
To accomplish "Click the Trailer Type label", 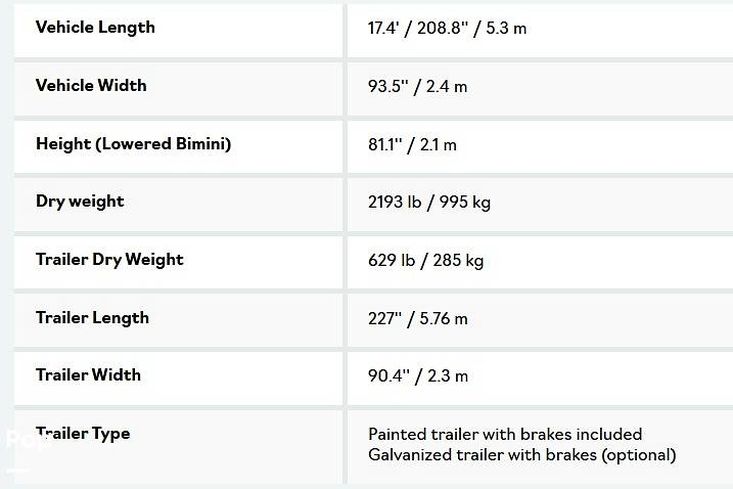I will [x=83, y=433].
